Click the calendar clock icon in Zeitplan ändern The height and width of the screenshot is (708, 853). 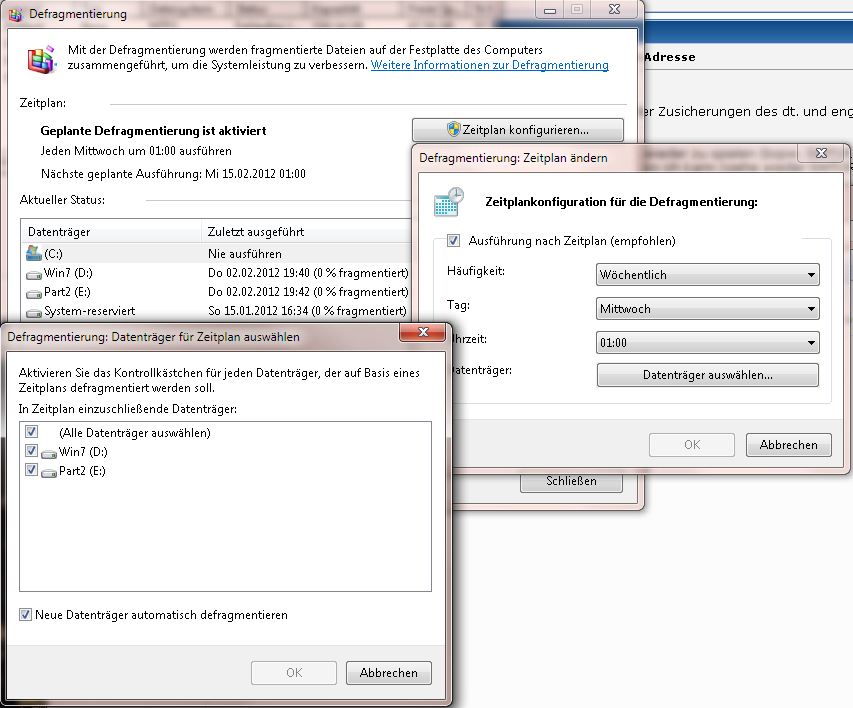[x=449, y=202]
